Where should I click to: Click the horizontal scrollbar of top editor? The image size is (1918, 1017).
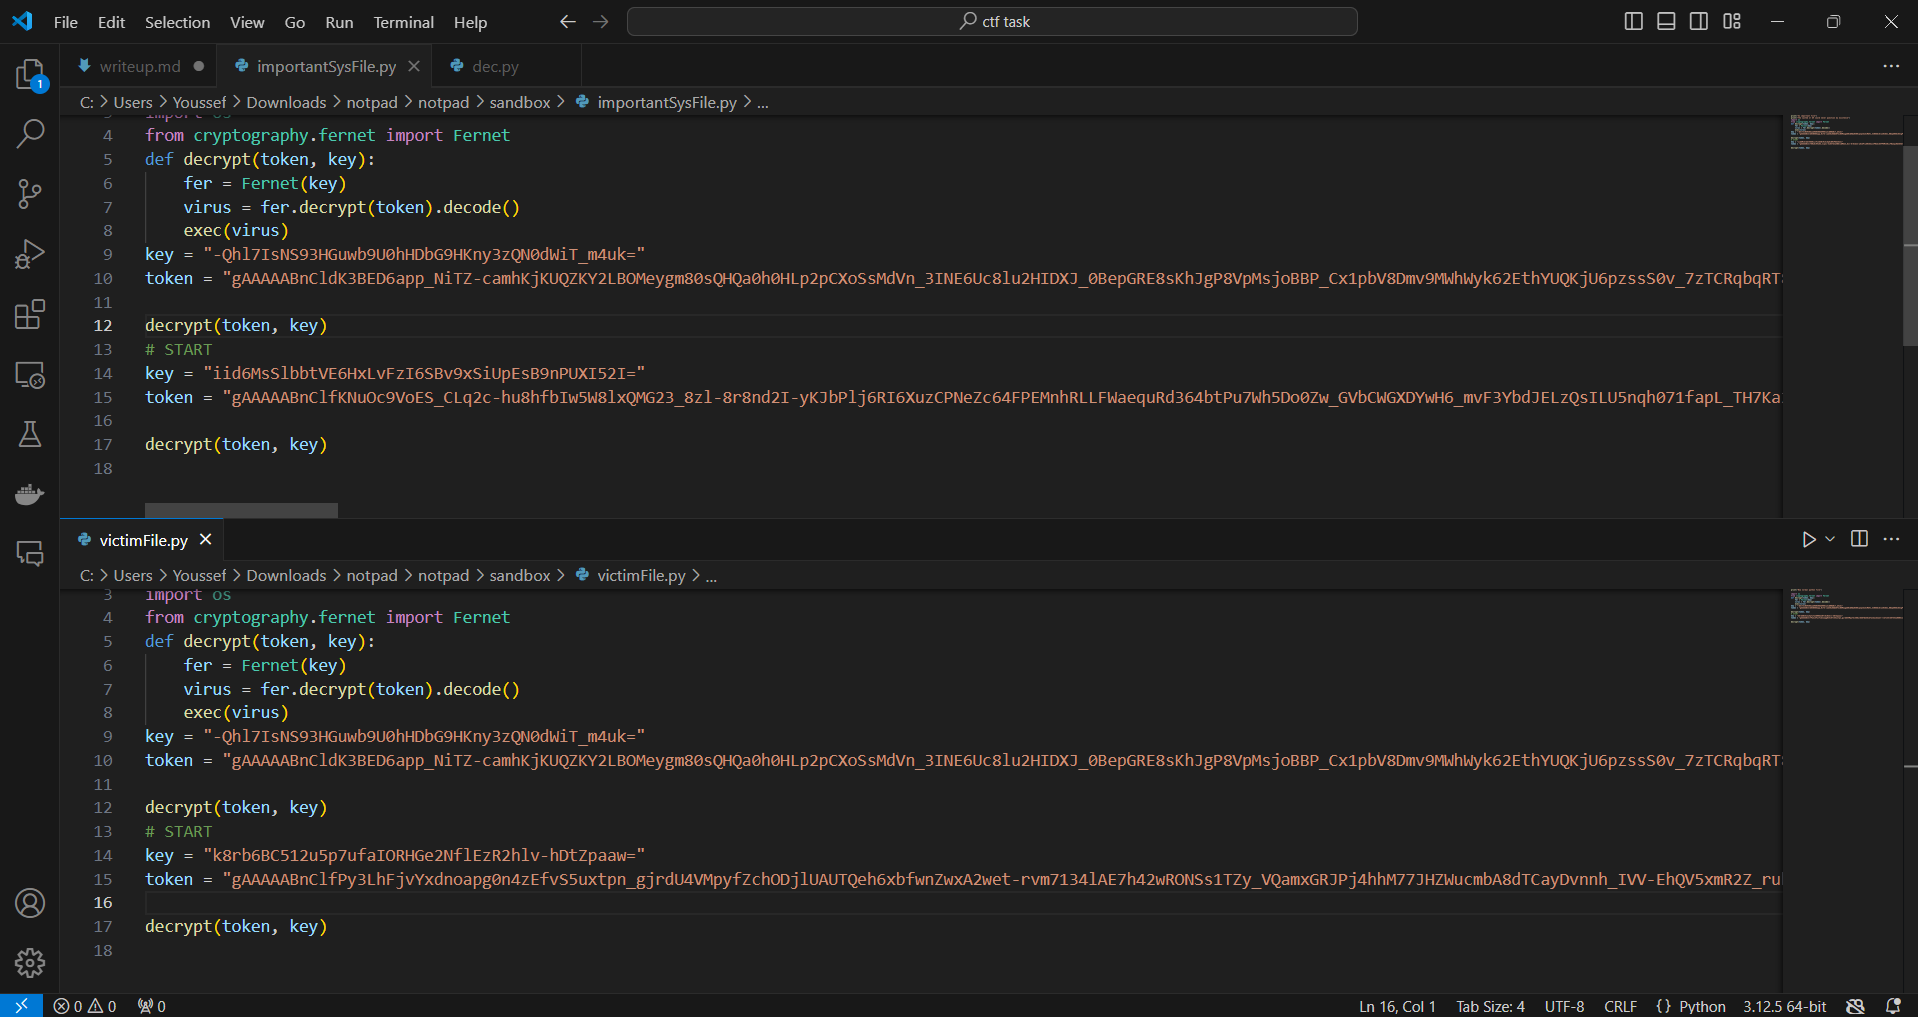click(x=241, y=510)
